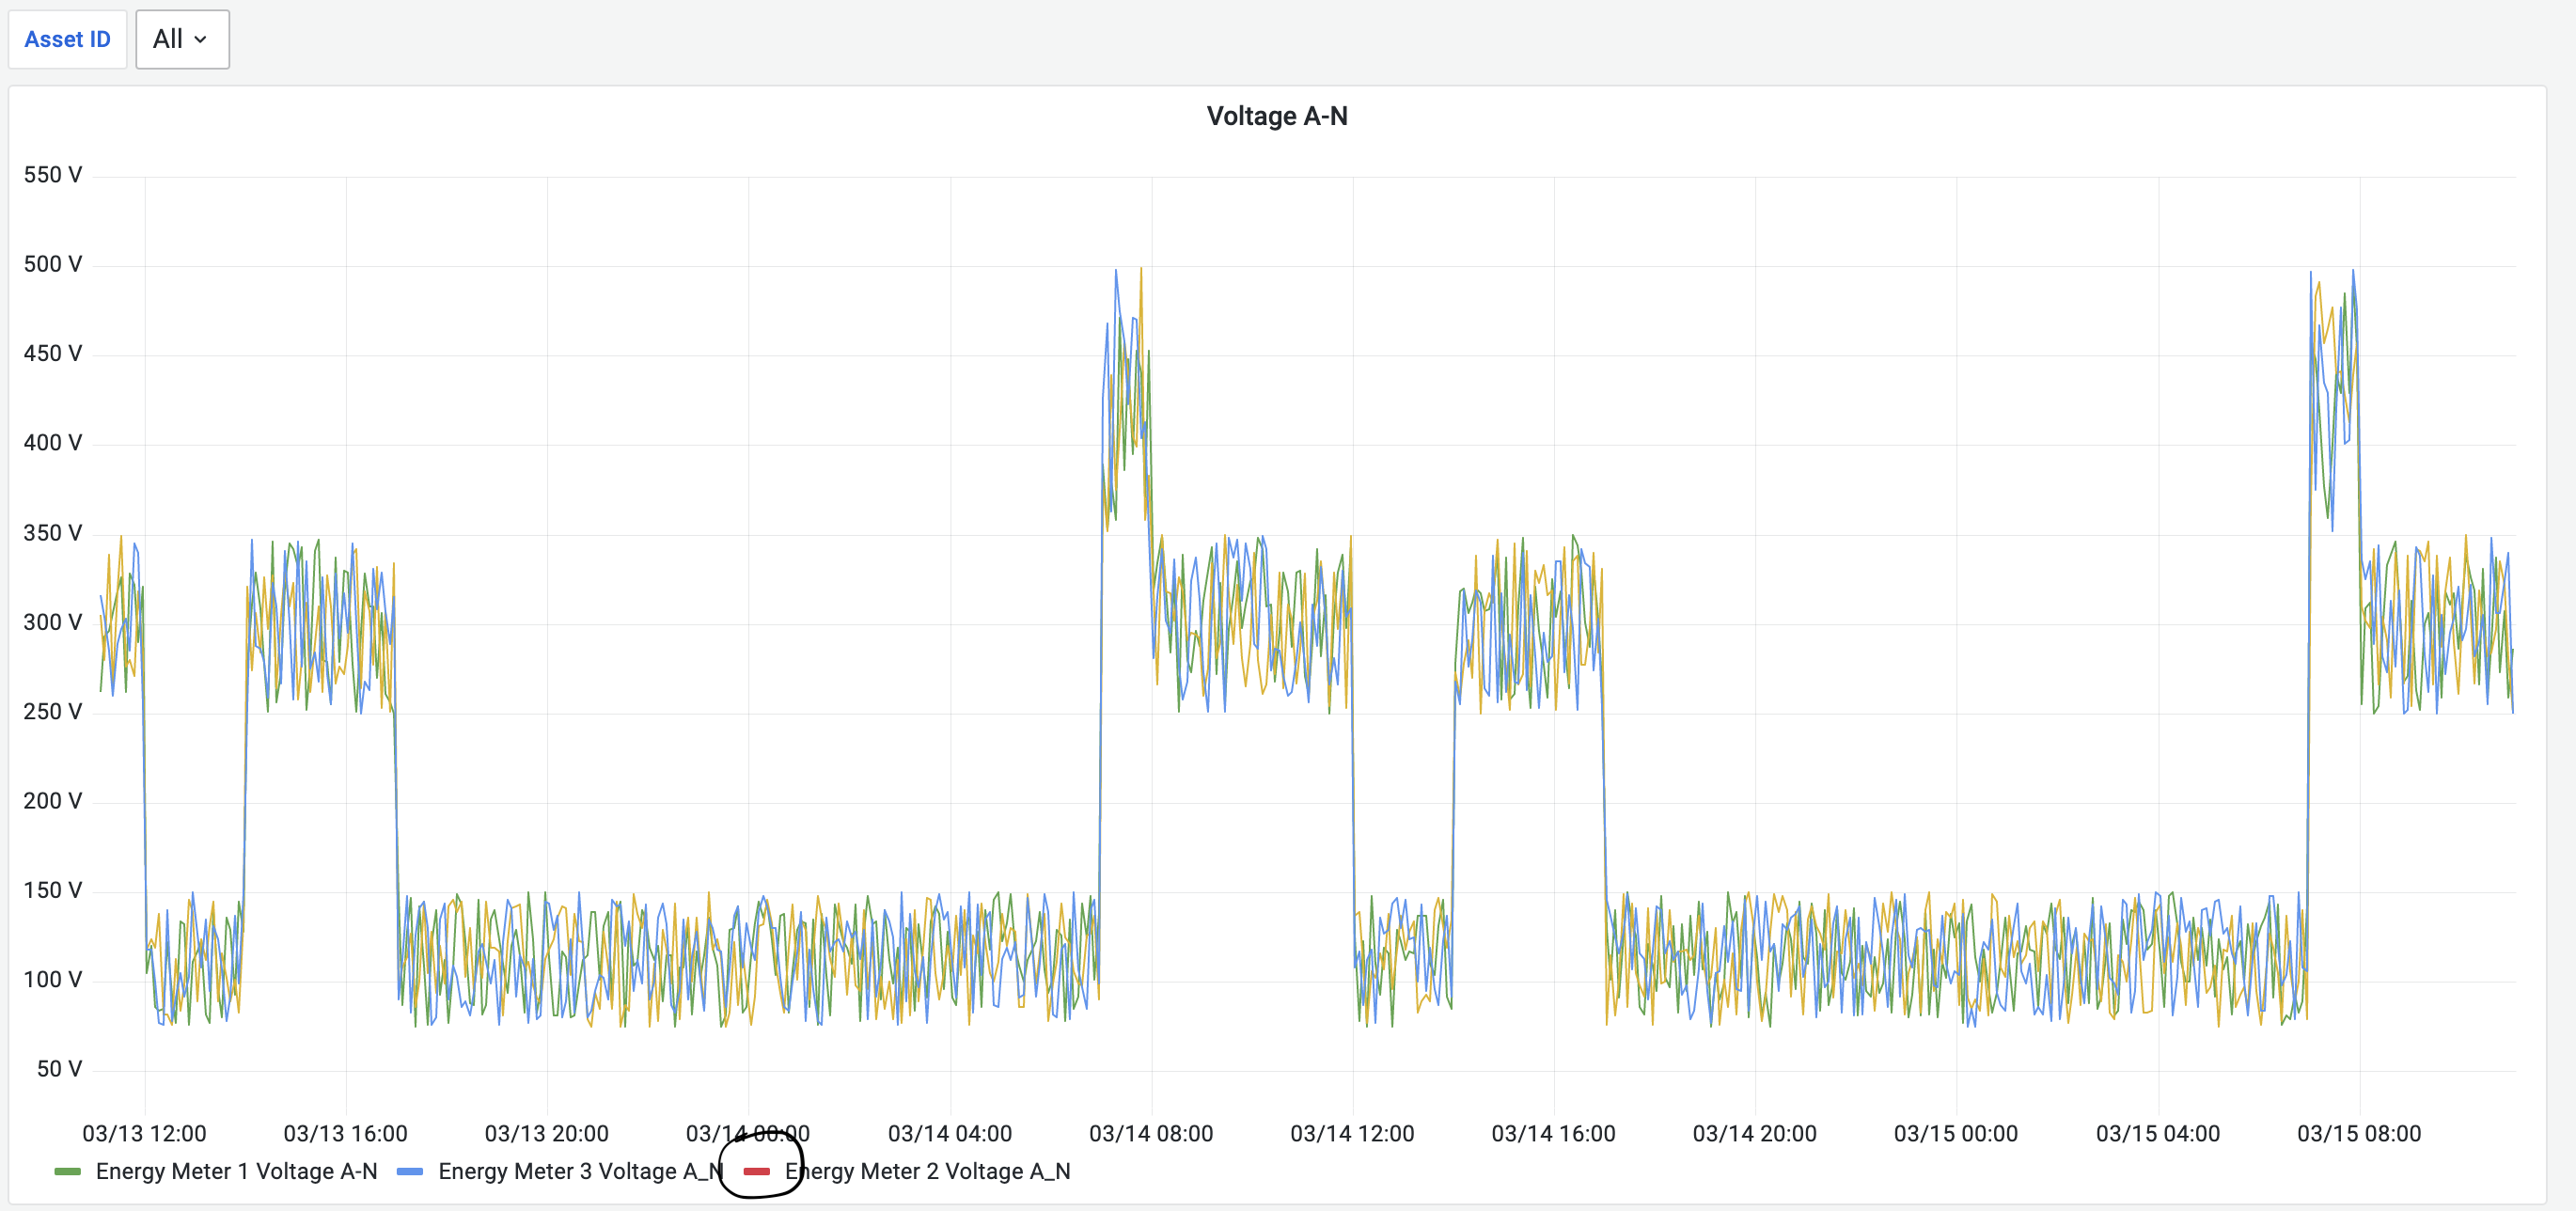This screenshot has width=2576, height=1211.
Task: Click the Asset ID link
Action: coord(67,39)
